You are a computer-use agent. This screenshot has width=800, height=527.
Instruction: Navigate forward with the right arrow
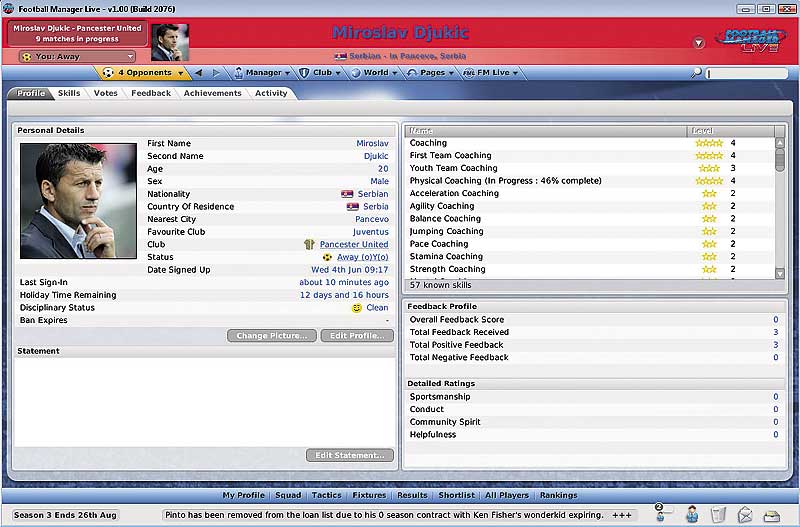tap(216, 73)
